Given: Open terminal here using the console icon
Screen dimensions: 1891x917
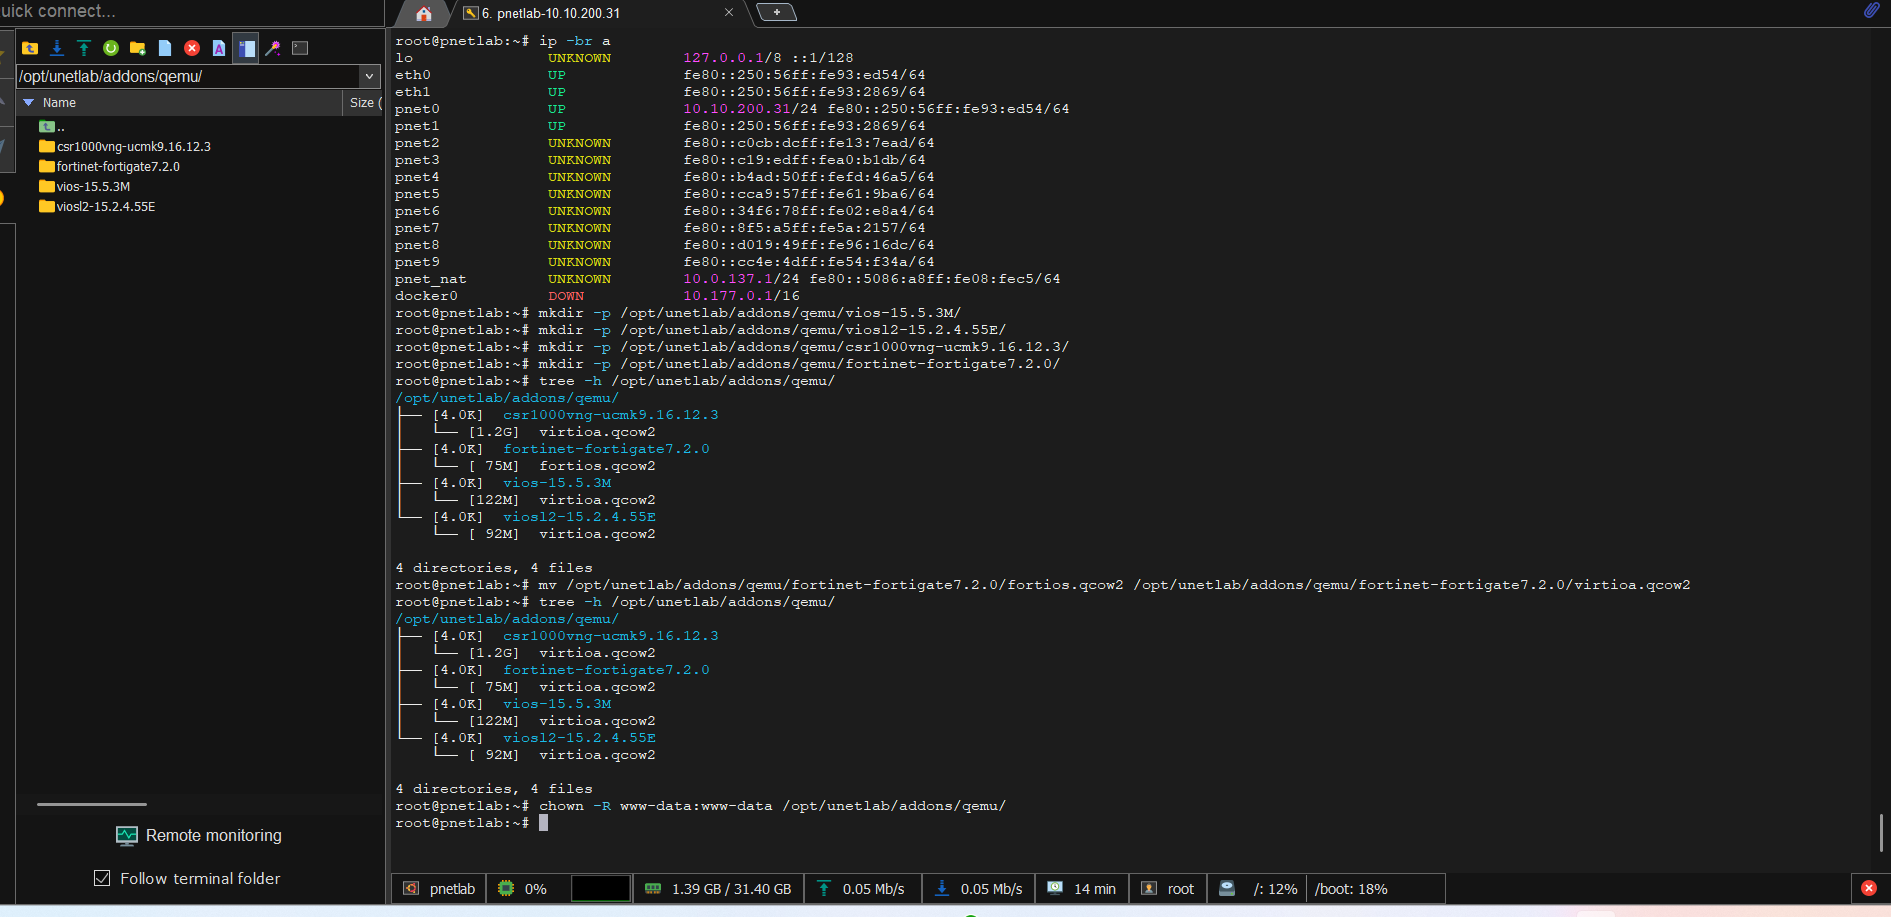Looking at the screenshot, I should 300,48.
